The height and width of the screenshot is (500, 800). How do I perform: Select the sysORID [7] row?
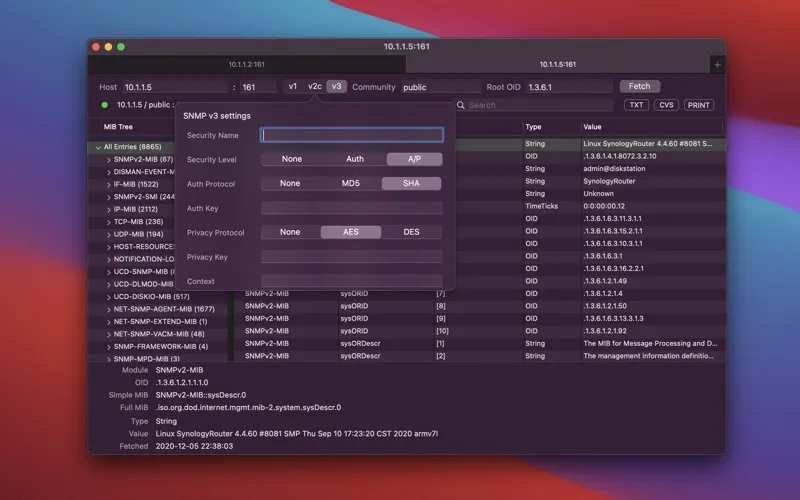pos(480,293)
